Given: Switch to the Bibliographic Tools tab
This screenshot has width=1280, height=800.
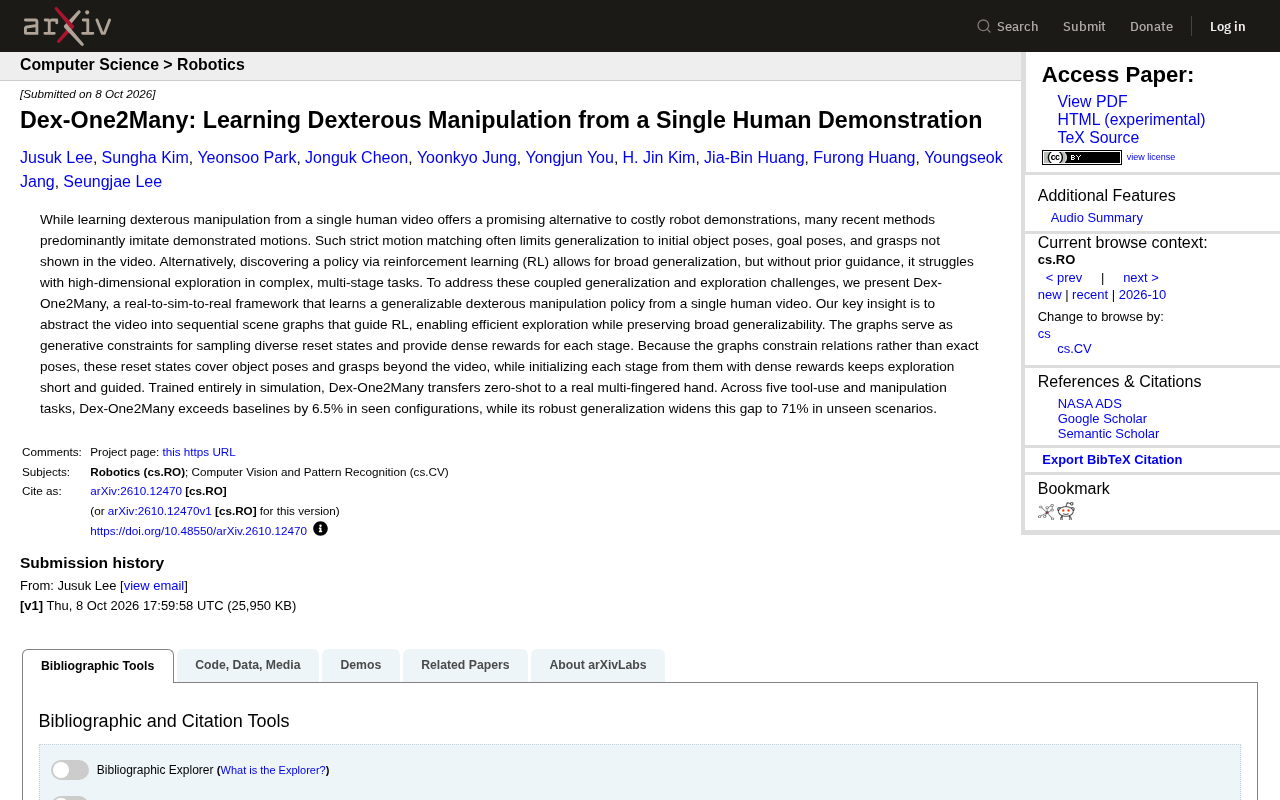Looking at the screenshot, I should pos(98,666).
